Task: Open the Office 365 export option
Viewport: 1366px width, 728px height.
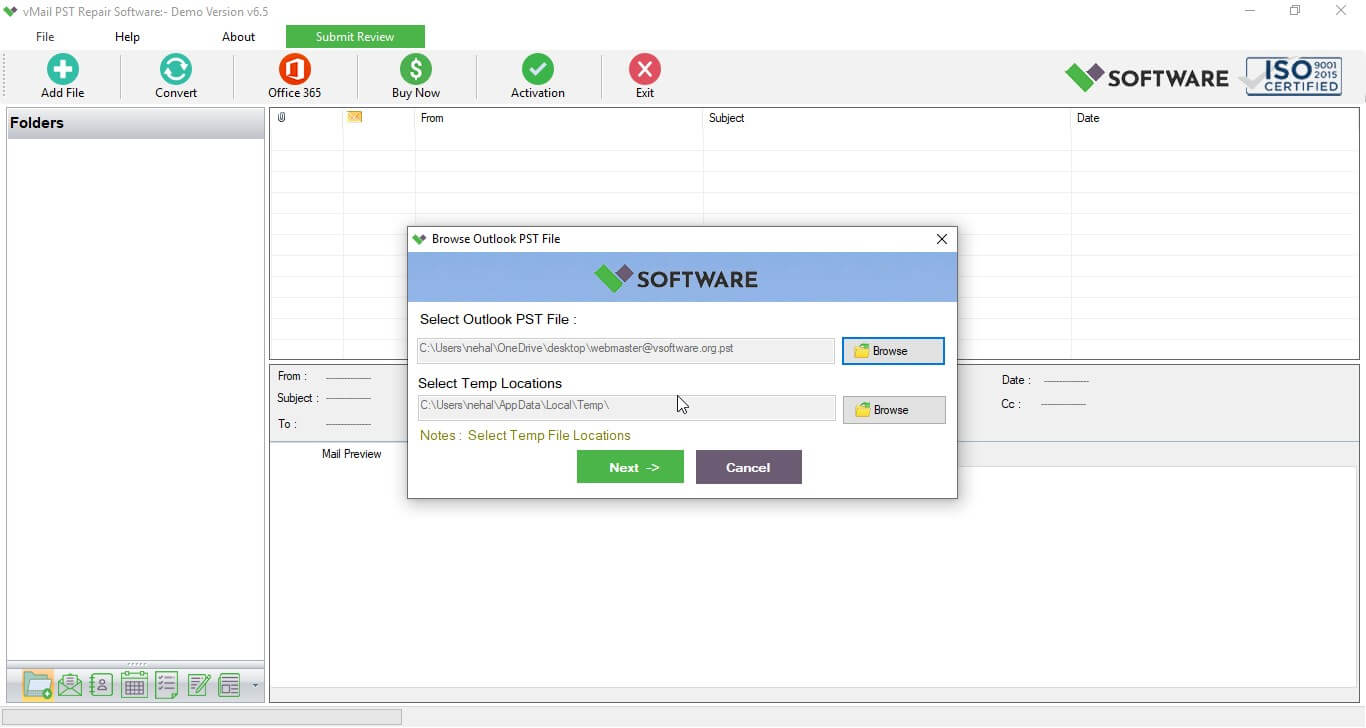Action: click(294, 69)
